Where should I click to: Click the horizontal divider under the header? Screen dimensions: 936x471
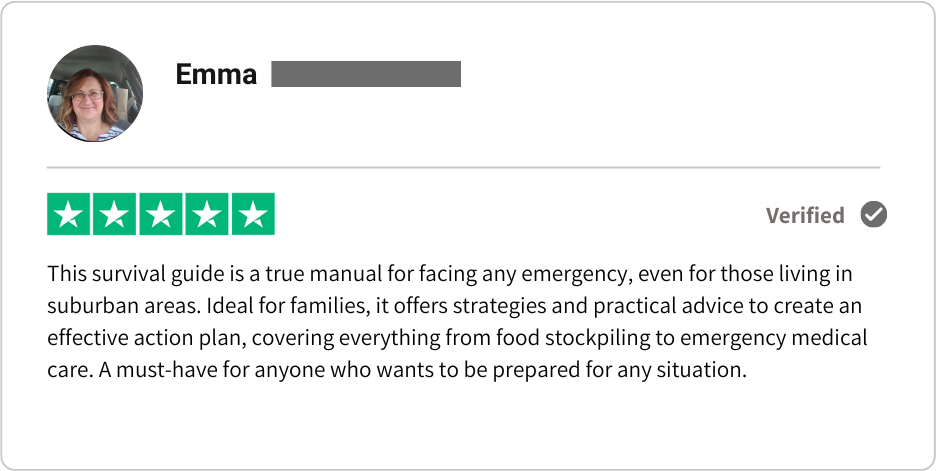click(x=463, y=167)
